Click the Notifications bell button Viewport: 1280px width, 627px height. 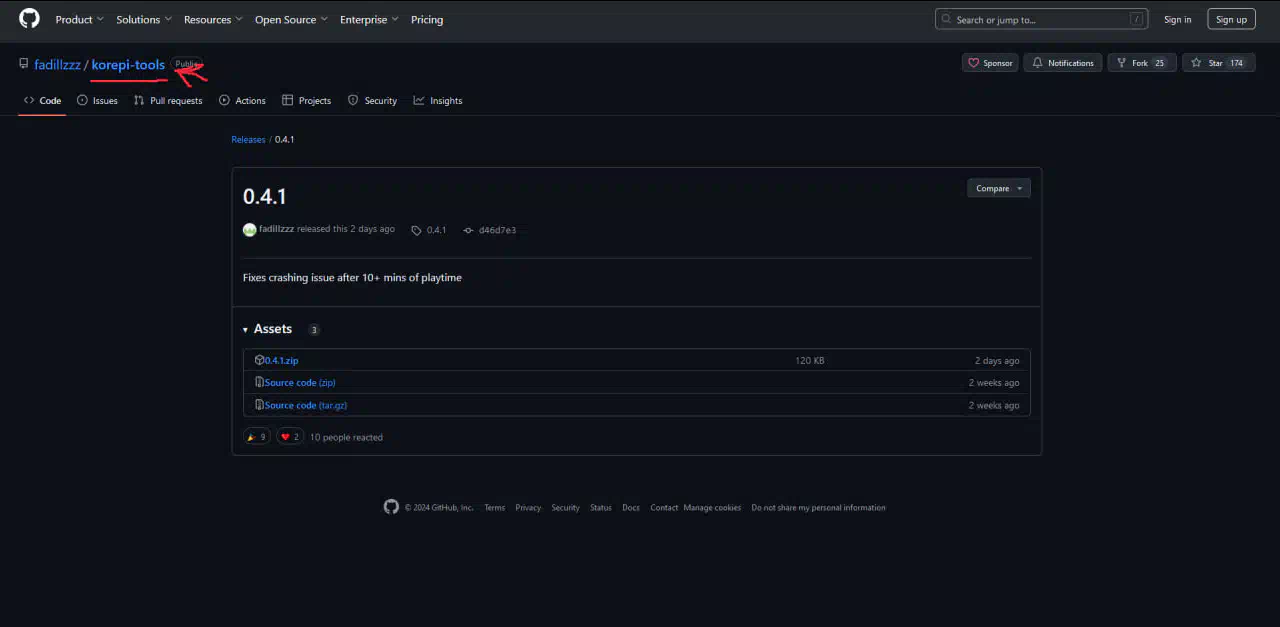(x=1063, y=63)
